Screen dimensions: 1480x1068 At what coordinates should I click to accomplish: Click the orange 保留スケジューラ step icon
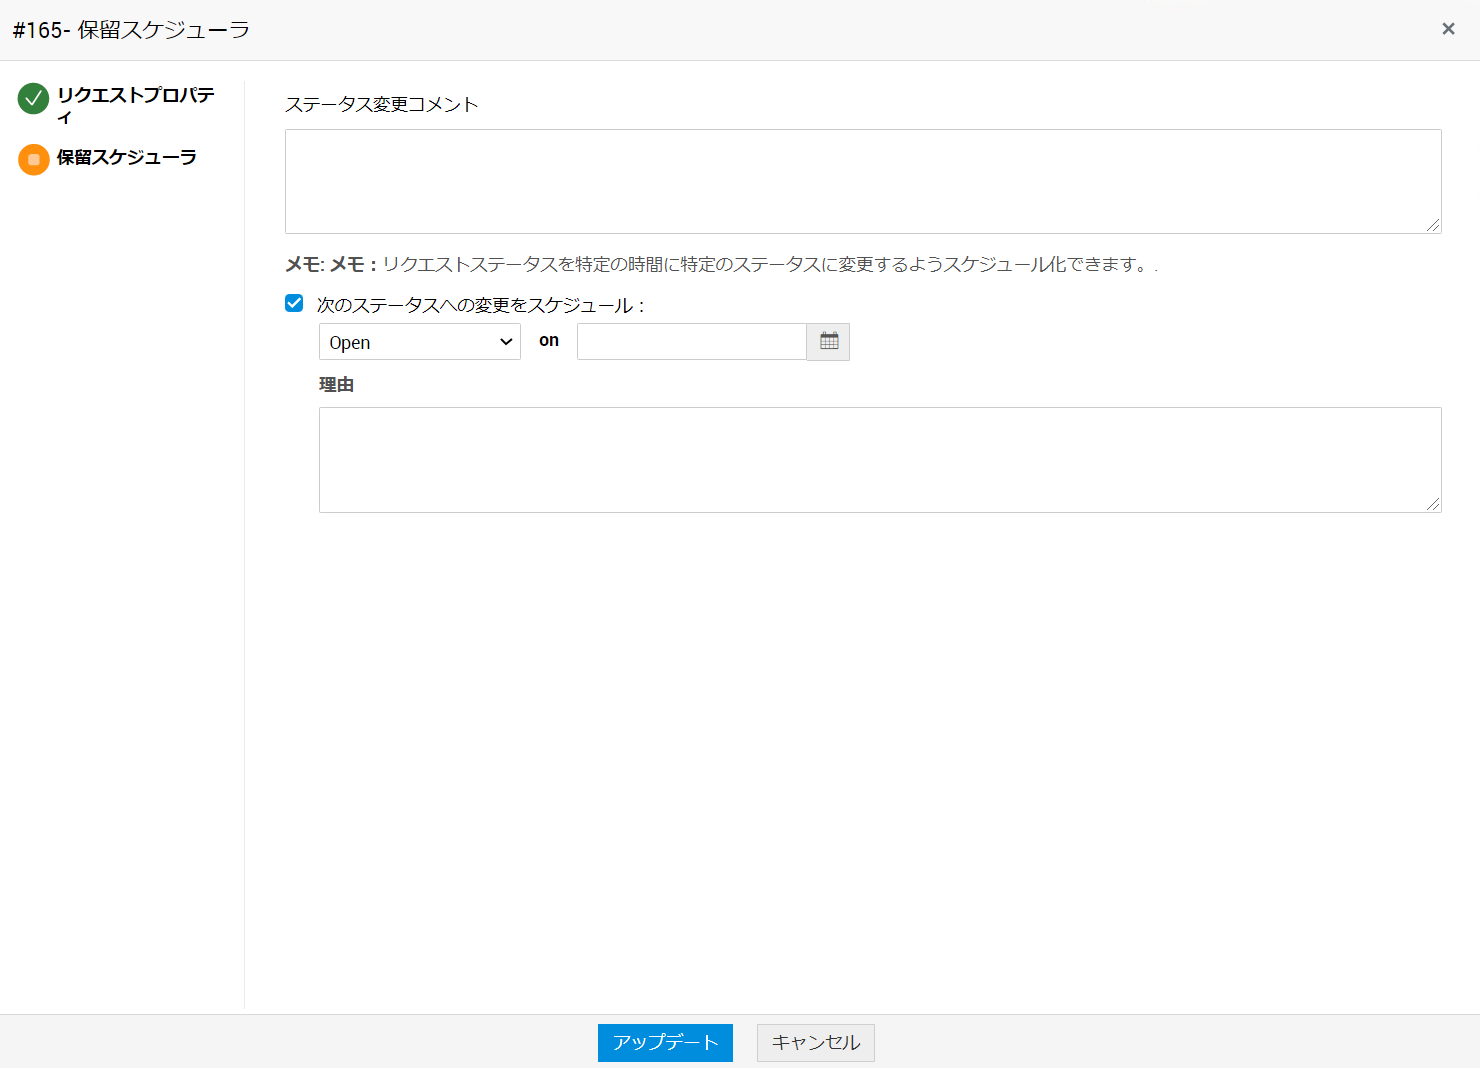coord(33,160)
